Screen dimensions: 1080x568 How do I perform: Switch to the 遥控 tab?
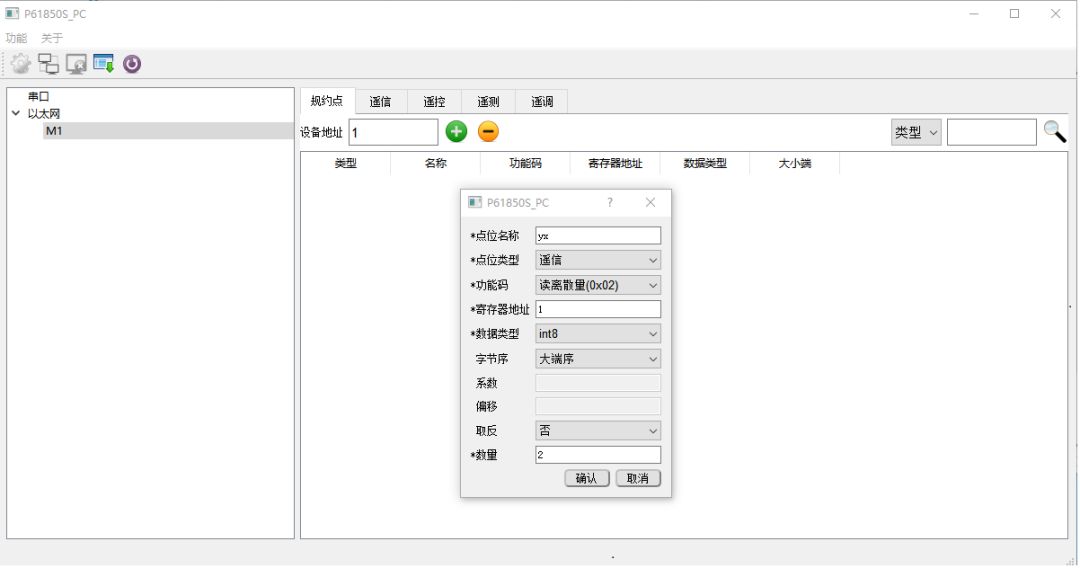434,102
